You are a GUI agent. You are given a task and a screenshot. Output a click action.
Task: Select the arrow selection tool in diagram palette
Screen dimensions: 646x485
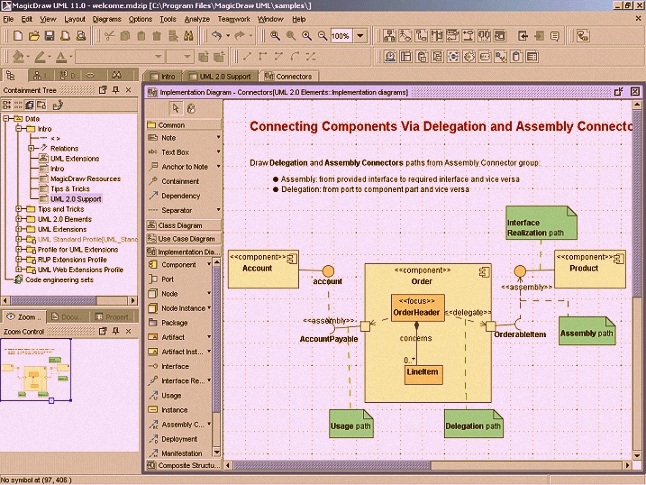pos(176,108)
